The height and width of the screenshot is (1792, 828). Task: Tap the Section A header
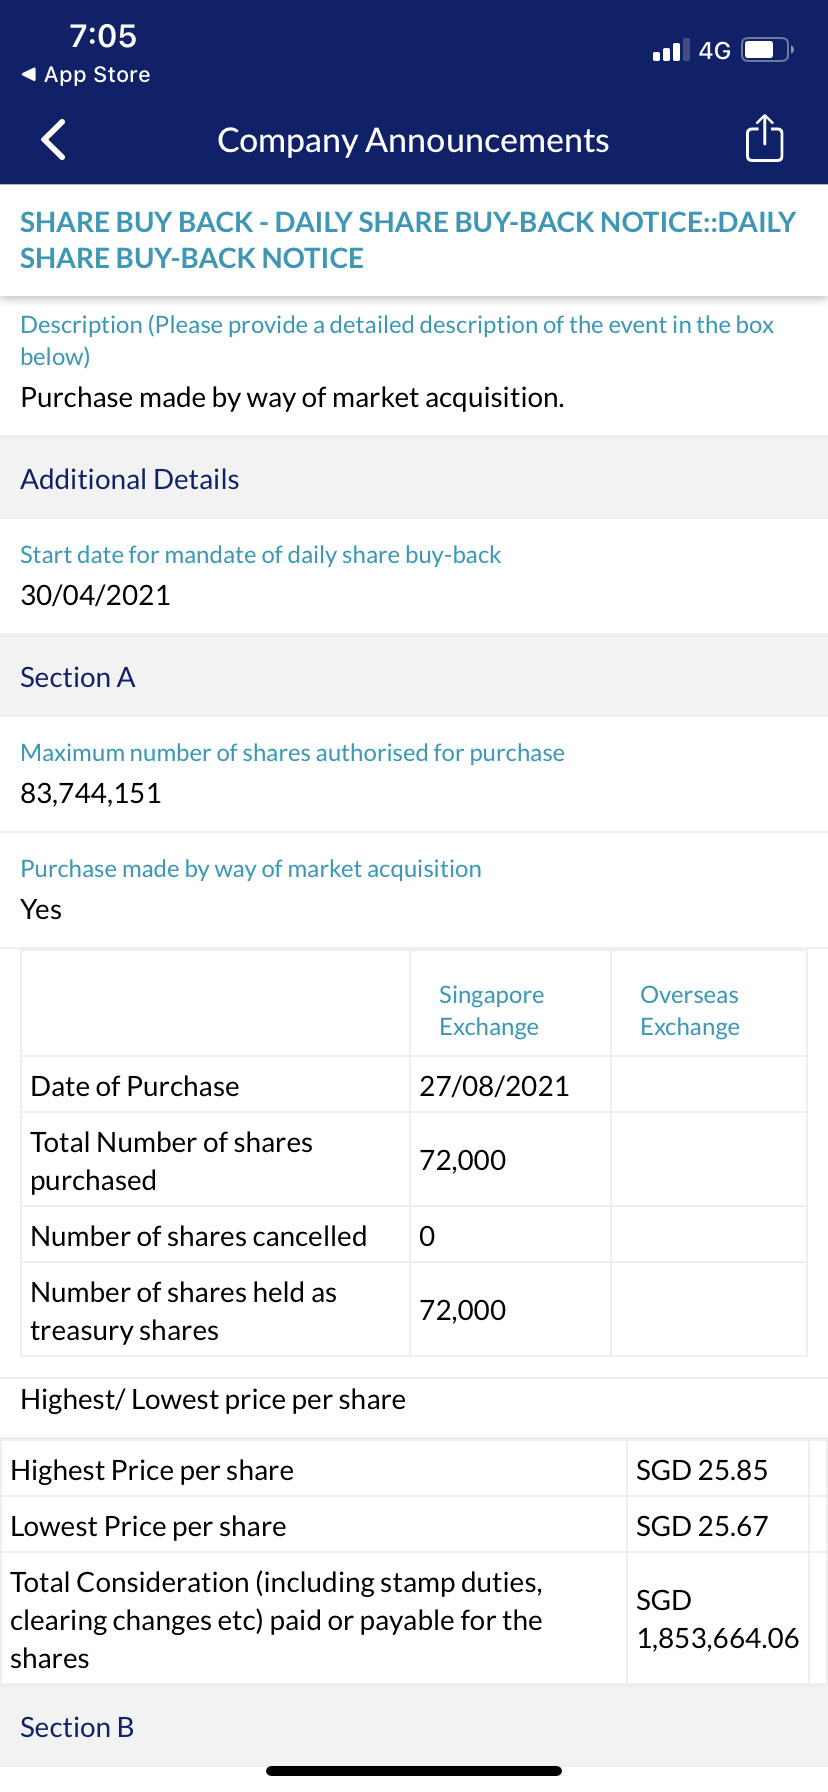78,677
